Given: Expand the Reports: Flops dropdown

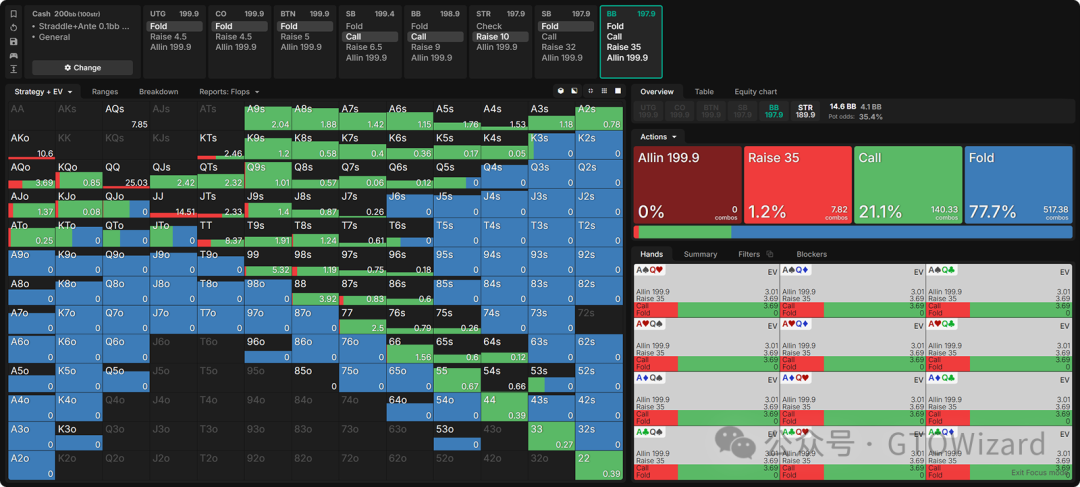Looking at the screenshot, I should (x=229, y=91).
